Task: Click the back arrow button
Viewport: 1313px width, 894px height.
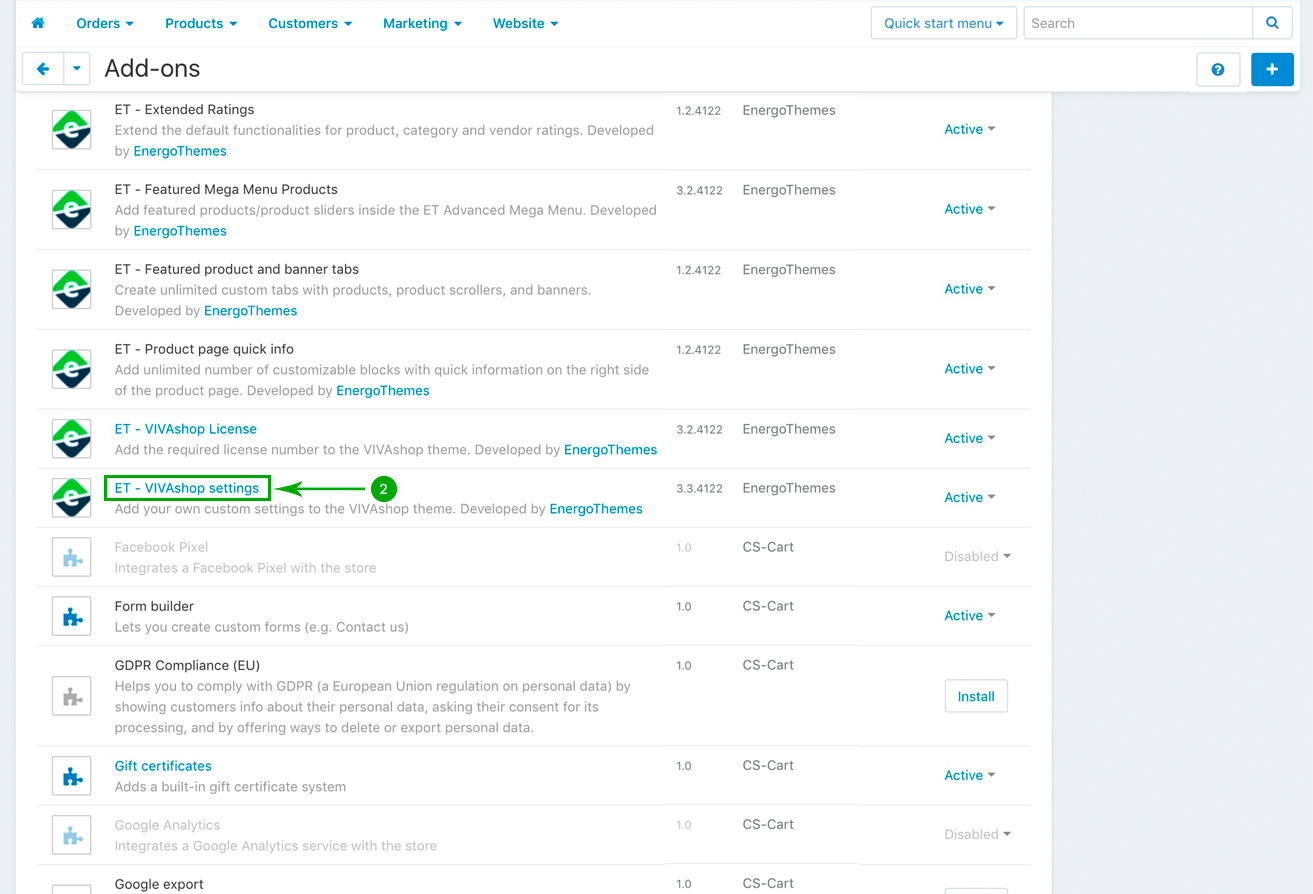Action: [43, 69]
